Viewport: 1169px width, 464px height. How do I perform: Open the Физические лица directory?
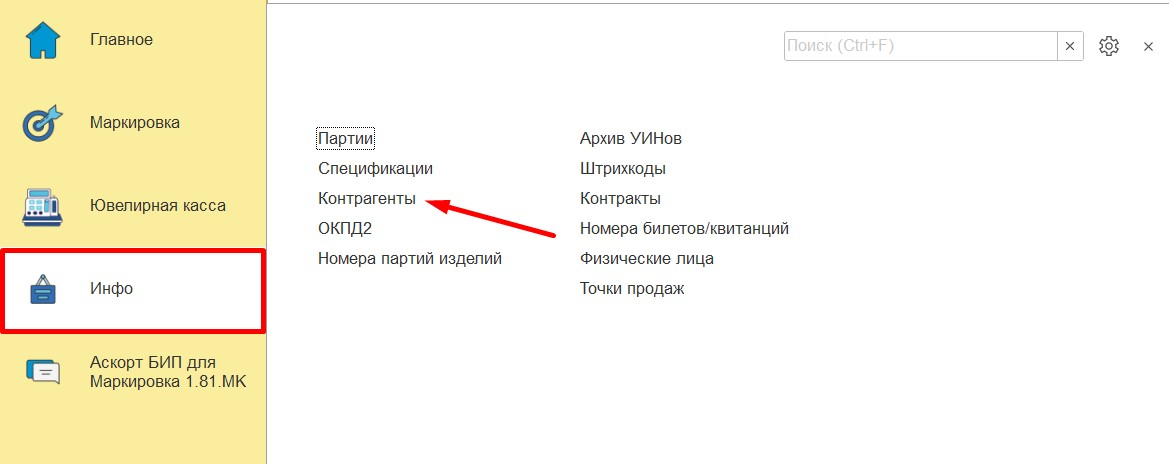coord(647,258)
